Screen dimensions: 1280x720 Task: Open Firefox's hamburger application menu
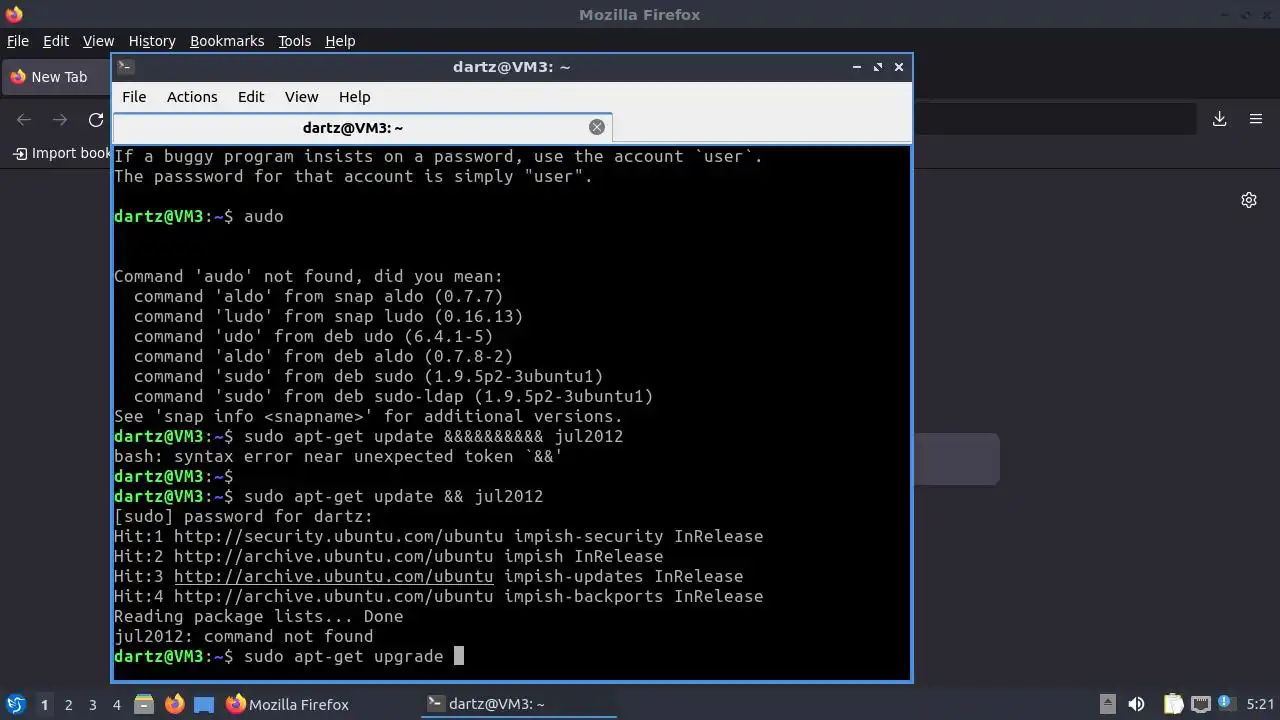click(1256, 119)
